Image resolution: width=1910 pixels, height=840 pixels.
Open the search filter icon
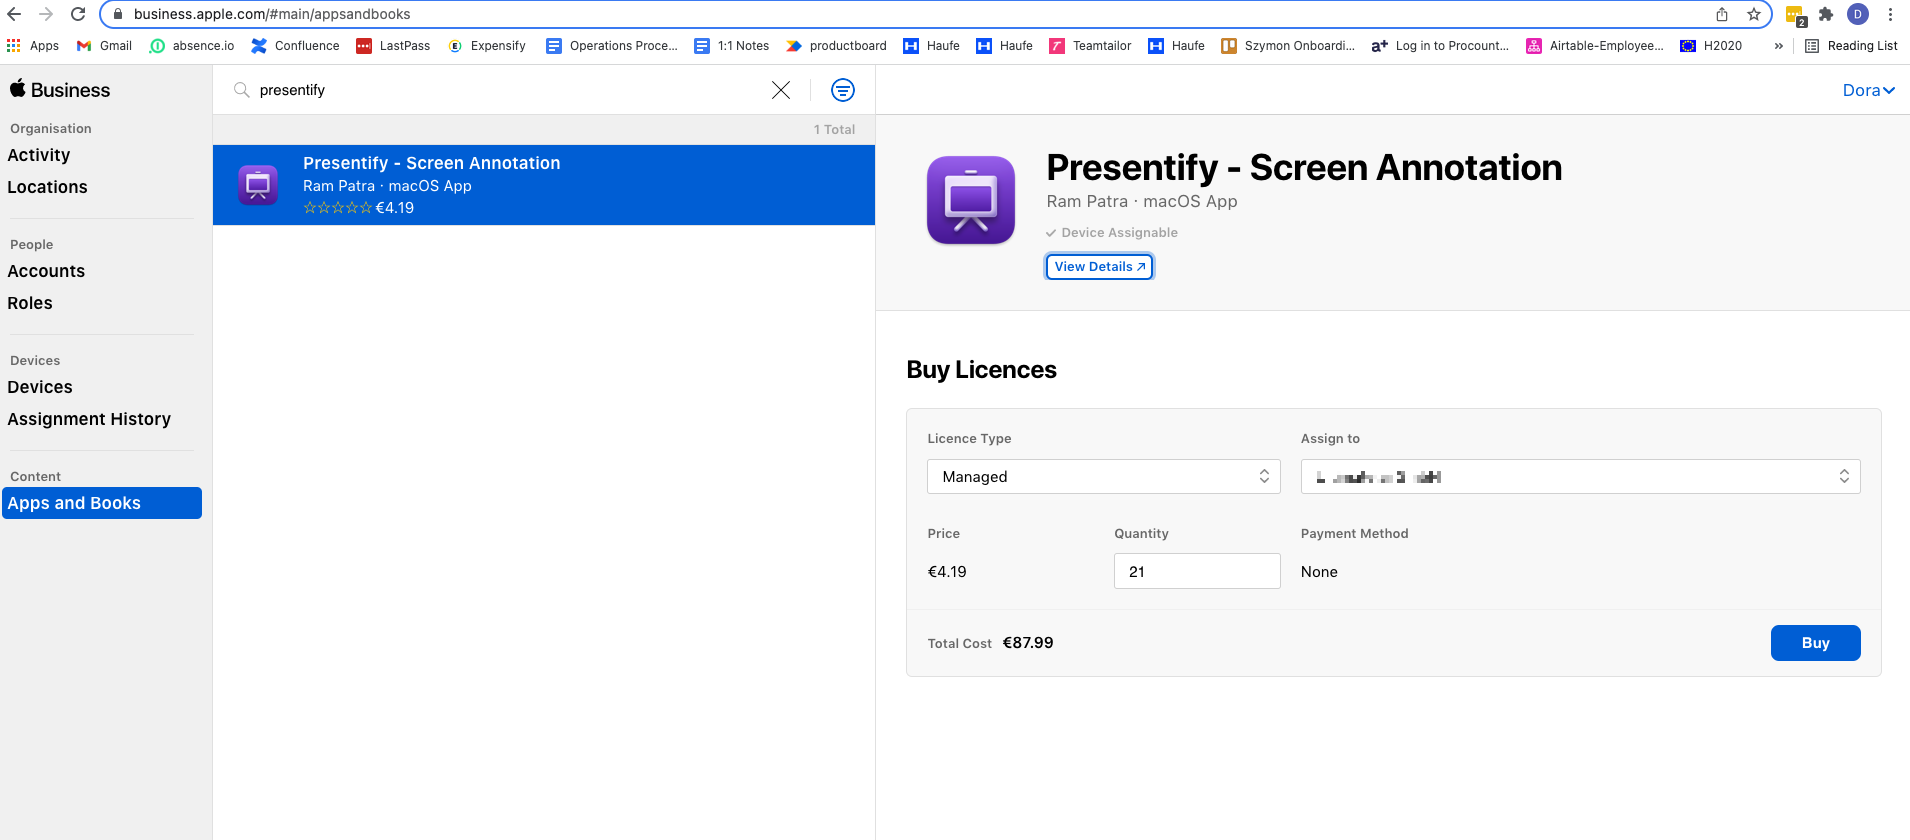(843, 90)
